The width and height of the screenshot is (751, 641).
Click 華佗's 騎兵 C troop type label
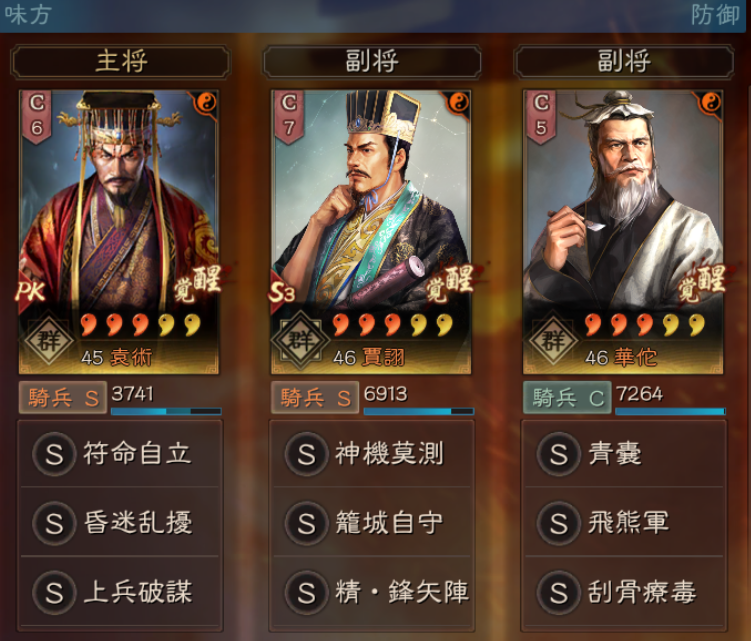(567, 398)
